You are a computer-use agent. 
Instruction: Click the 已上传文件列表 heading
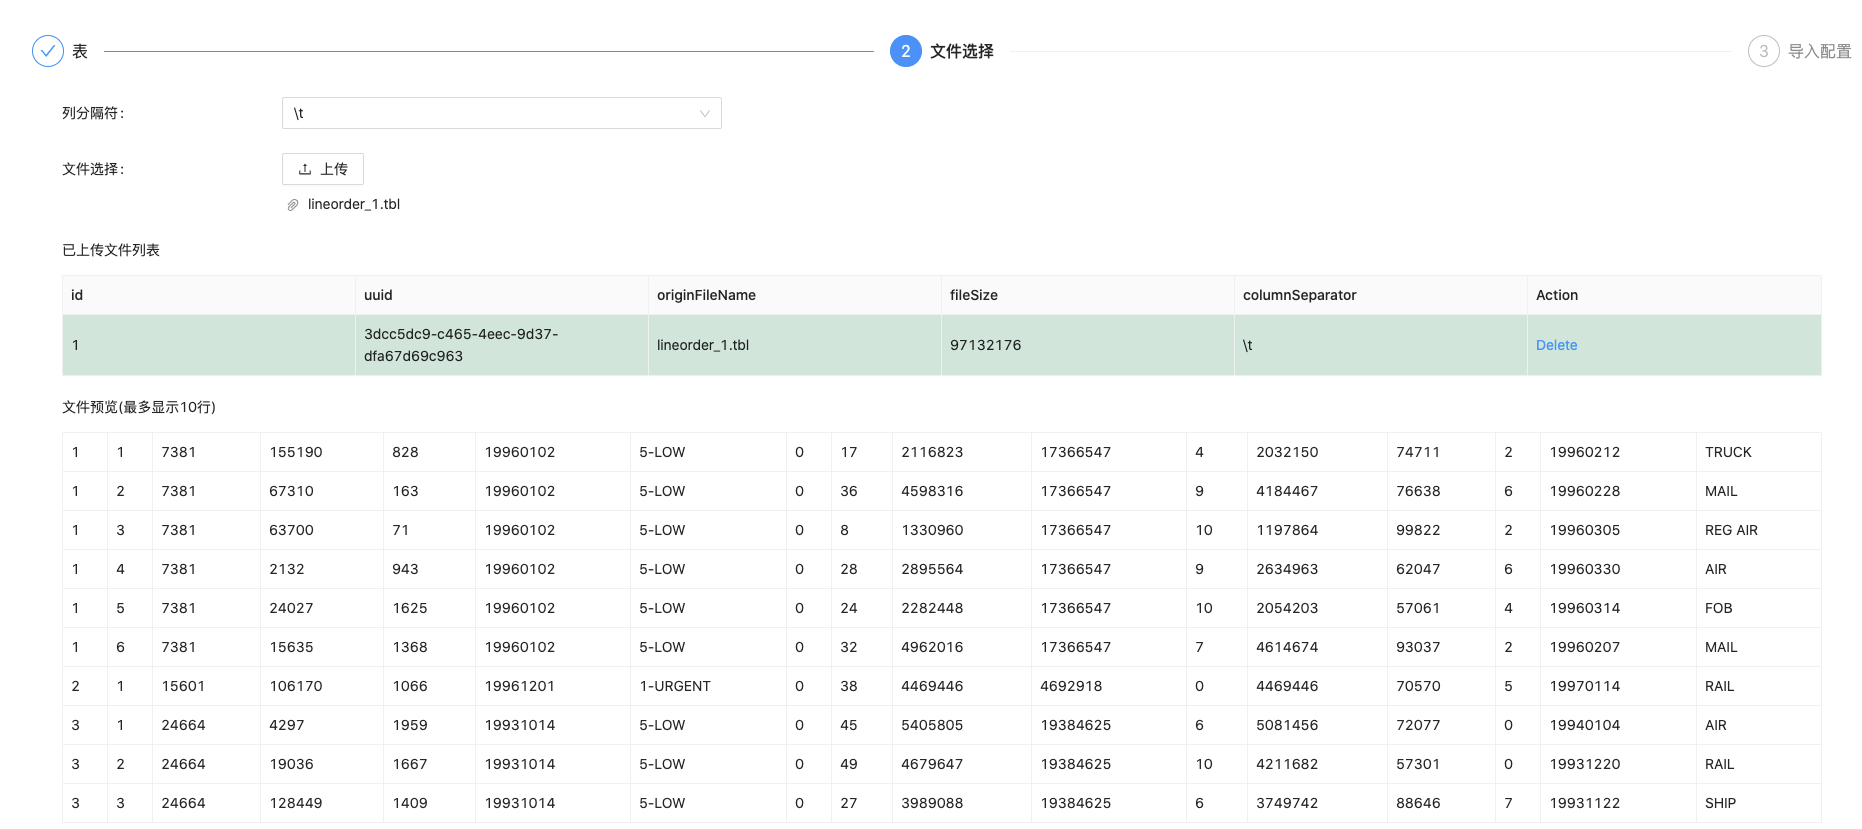click(111, 250)
